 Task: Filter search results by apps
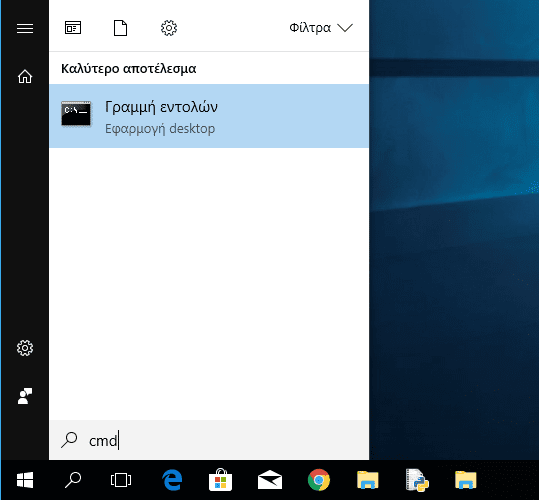click(x=73, y=28)
